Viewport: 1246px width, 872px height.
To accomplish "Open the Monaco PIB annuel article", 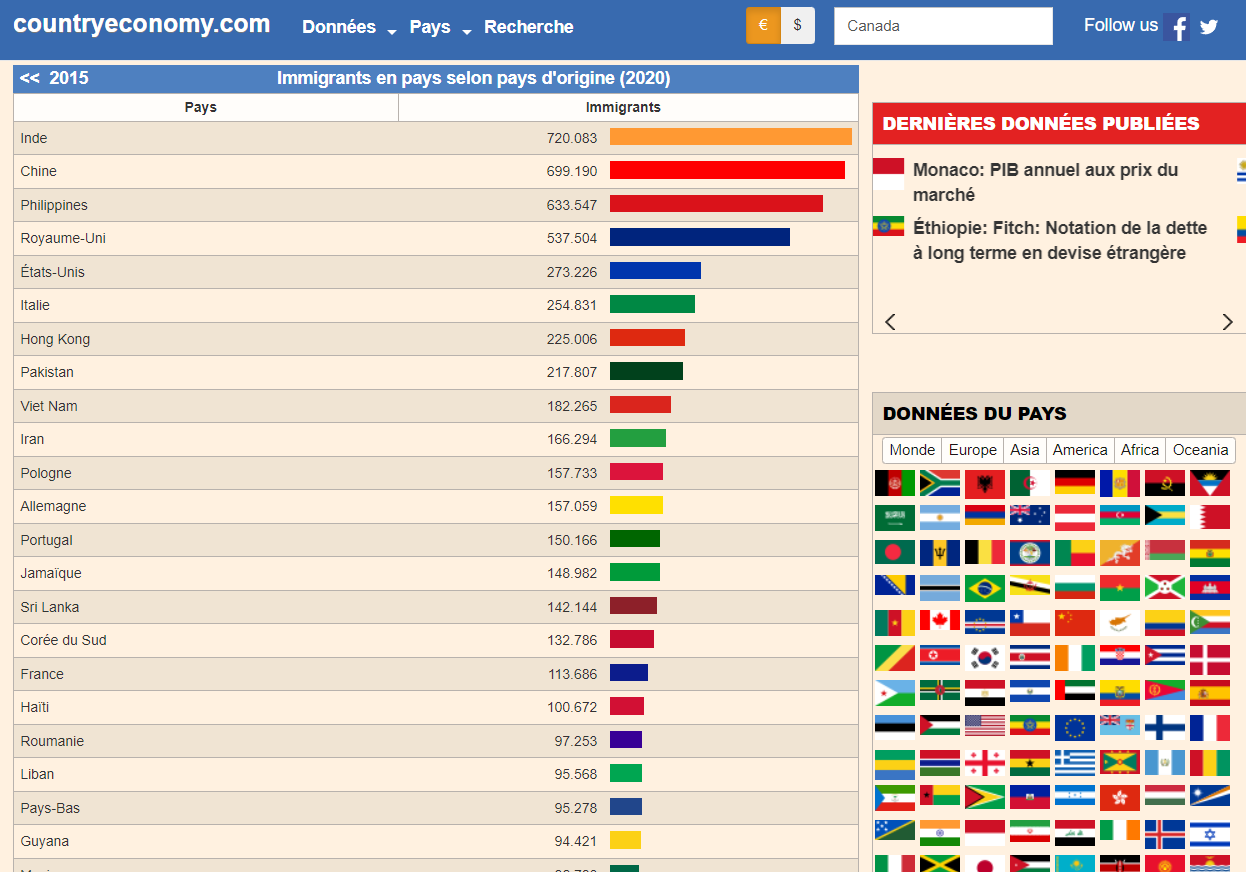I will click(1045, 182).
